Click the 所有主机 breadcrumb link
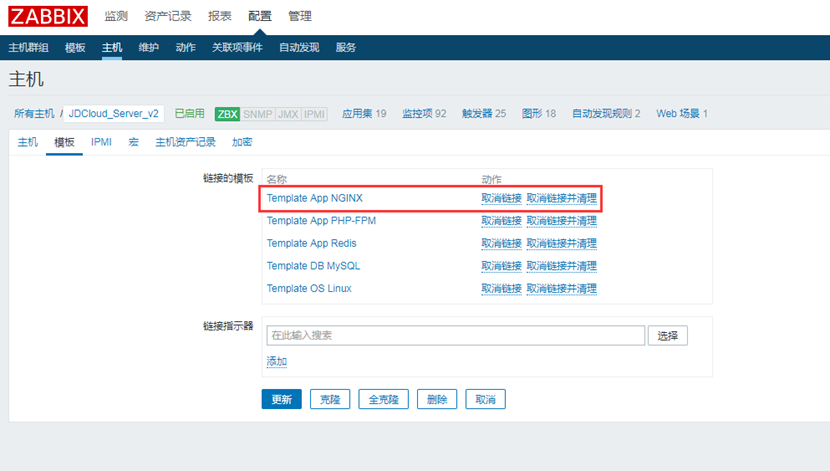Image resolution: width=830 pixels, height=471 pixels. pos(34,113)
